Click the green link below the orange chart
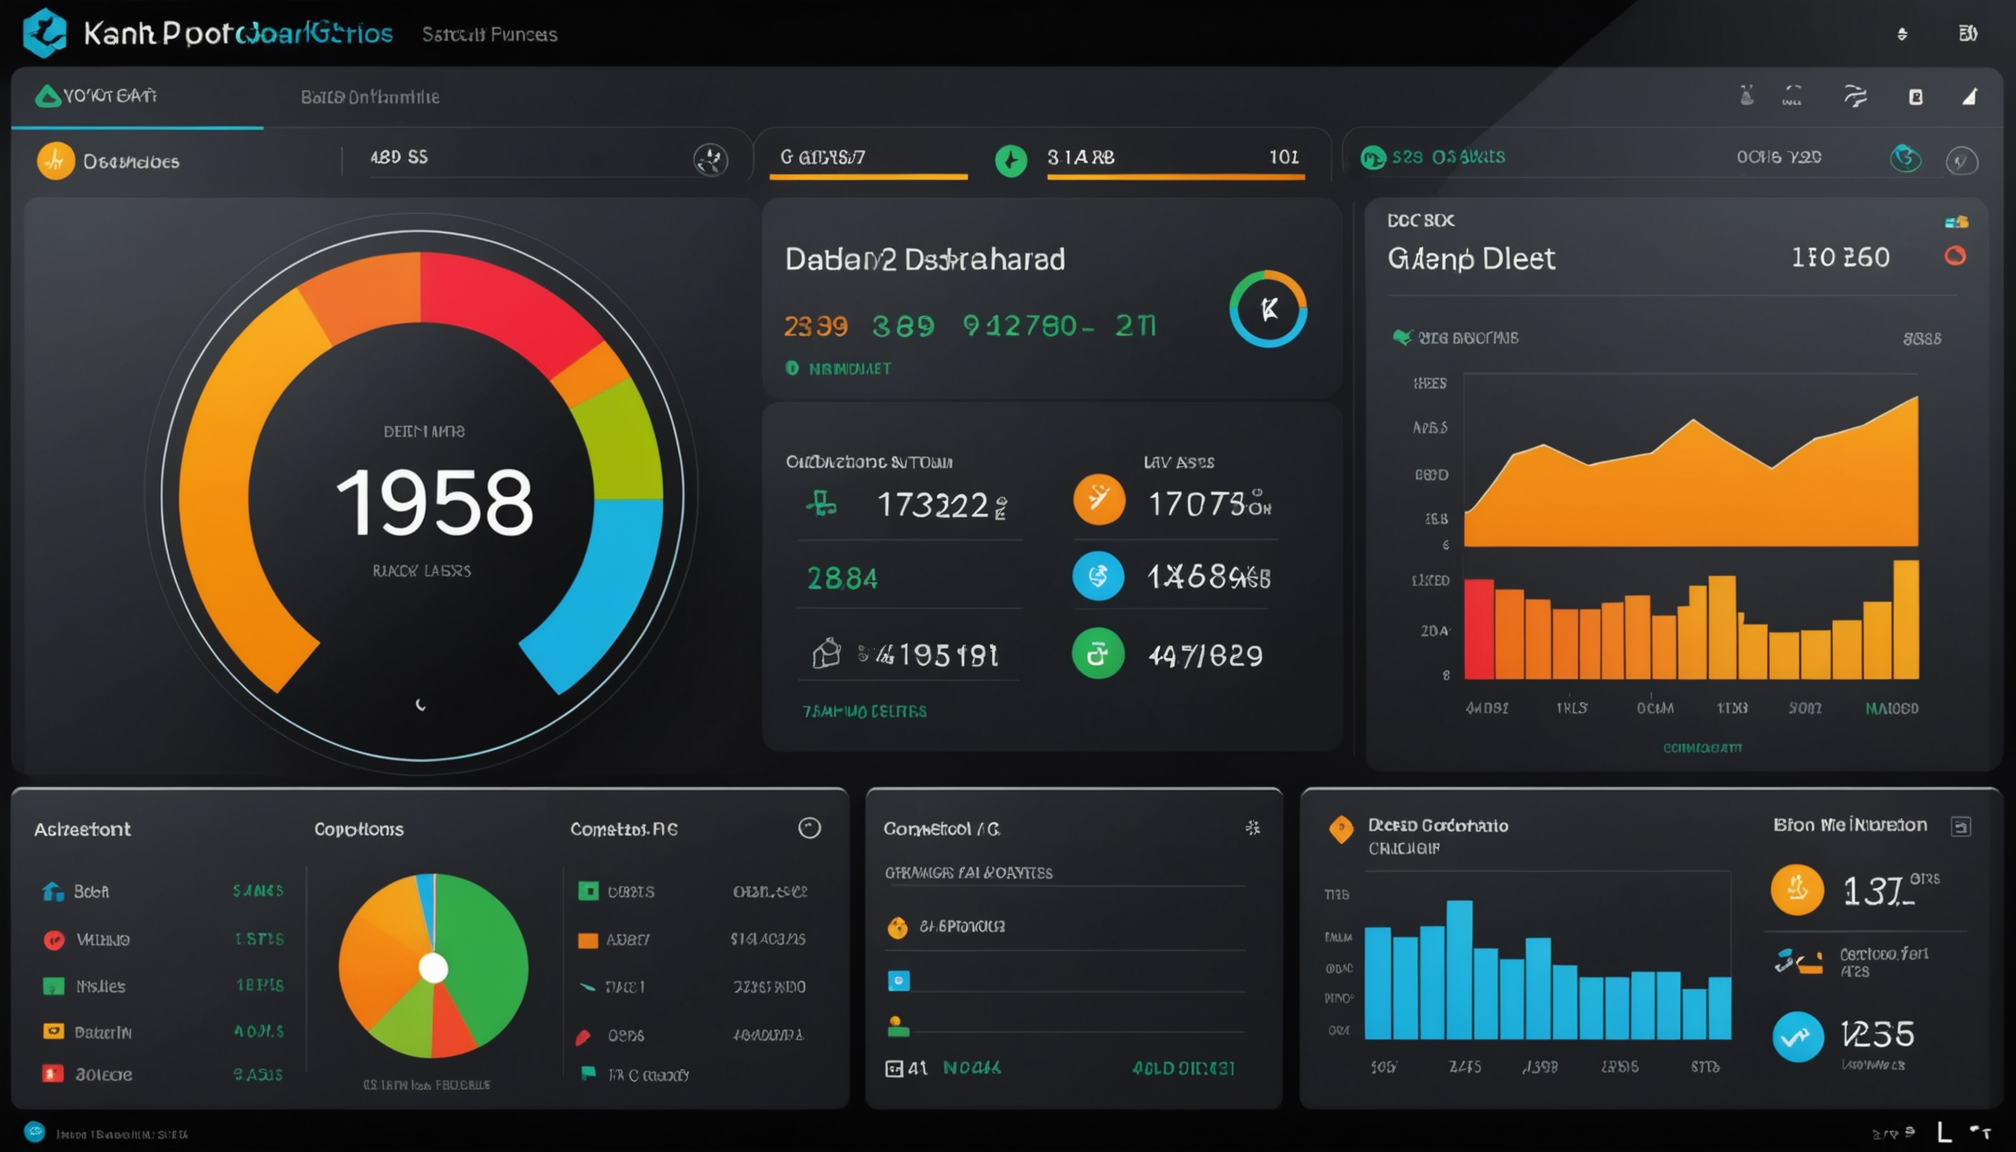Image resolution: width=2016 pixels, height=1152 pixels. click(x=1702, y=747)
